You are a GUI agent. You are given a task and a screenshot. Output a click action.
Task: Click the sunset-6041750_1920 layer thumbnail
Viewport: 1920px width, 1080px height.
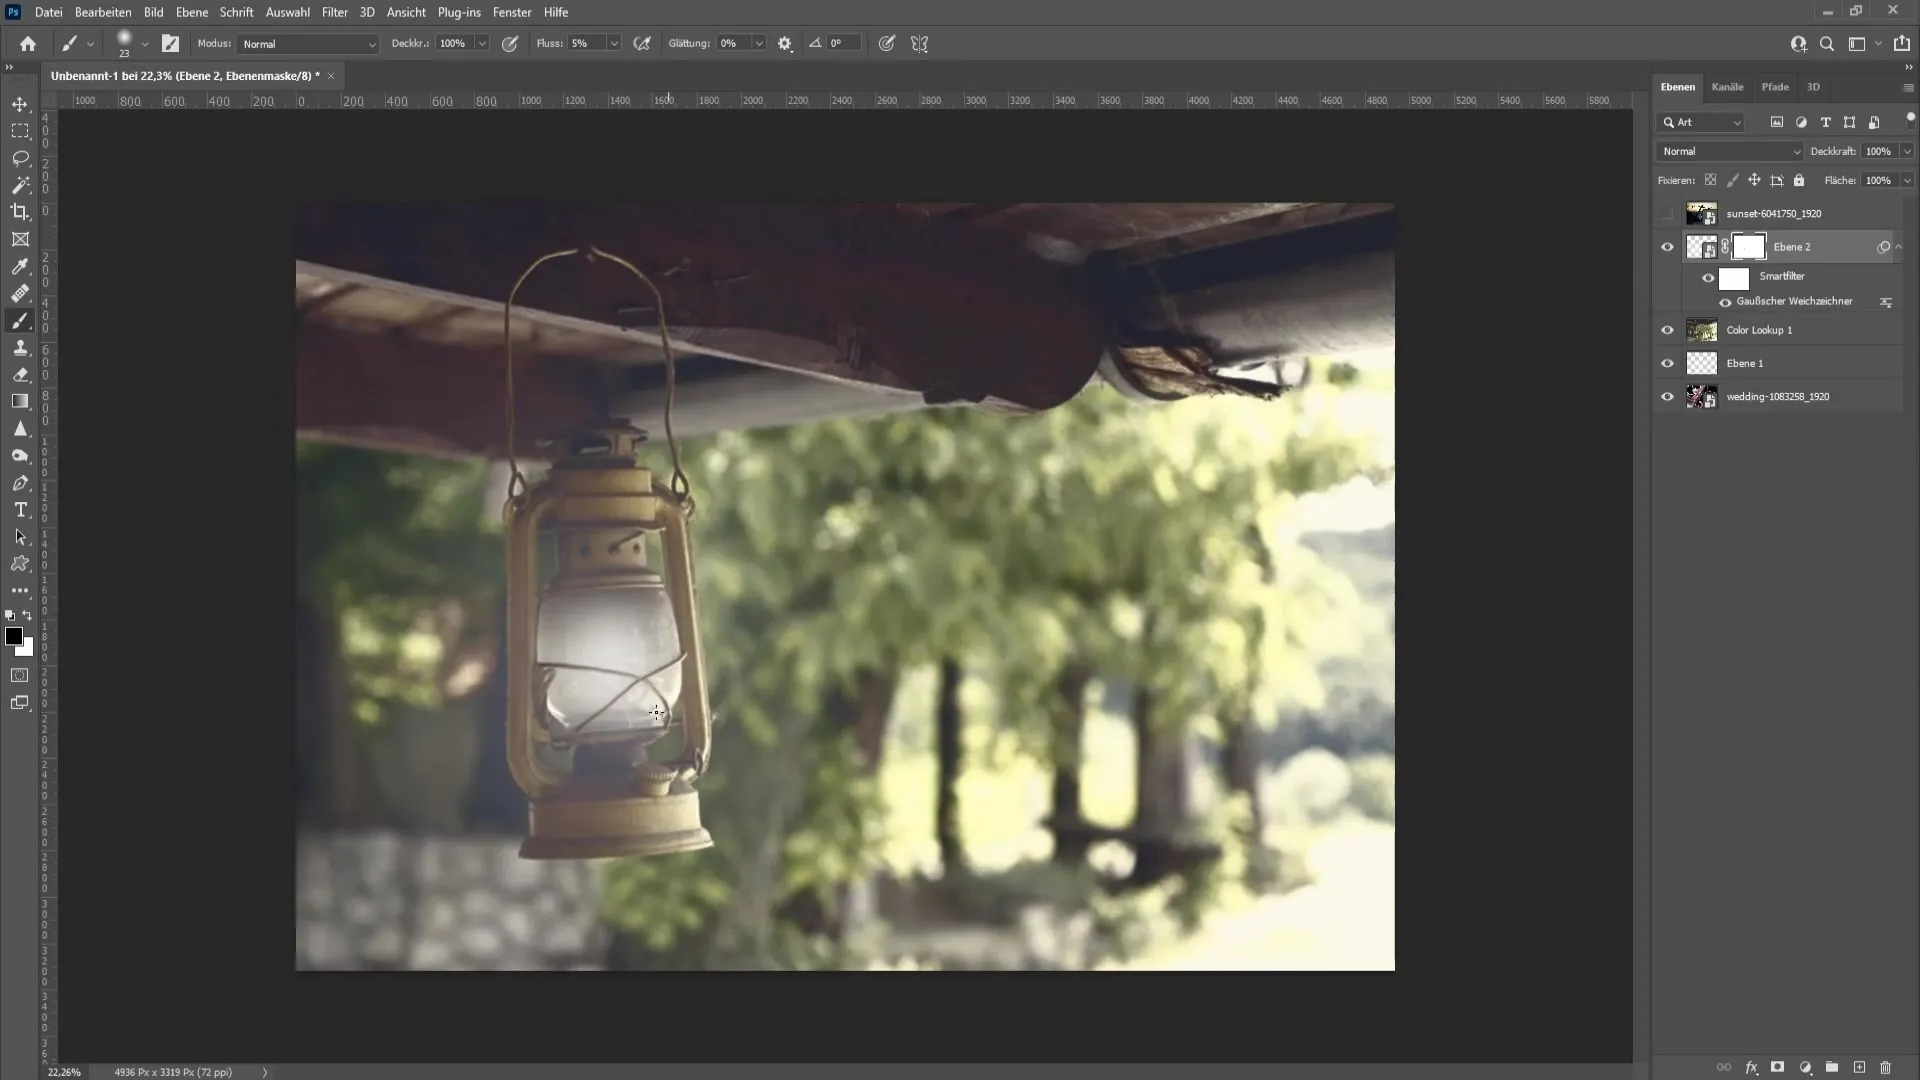tap(1700, 214)
